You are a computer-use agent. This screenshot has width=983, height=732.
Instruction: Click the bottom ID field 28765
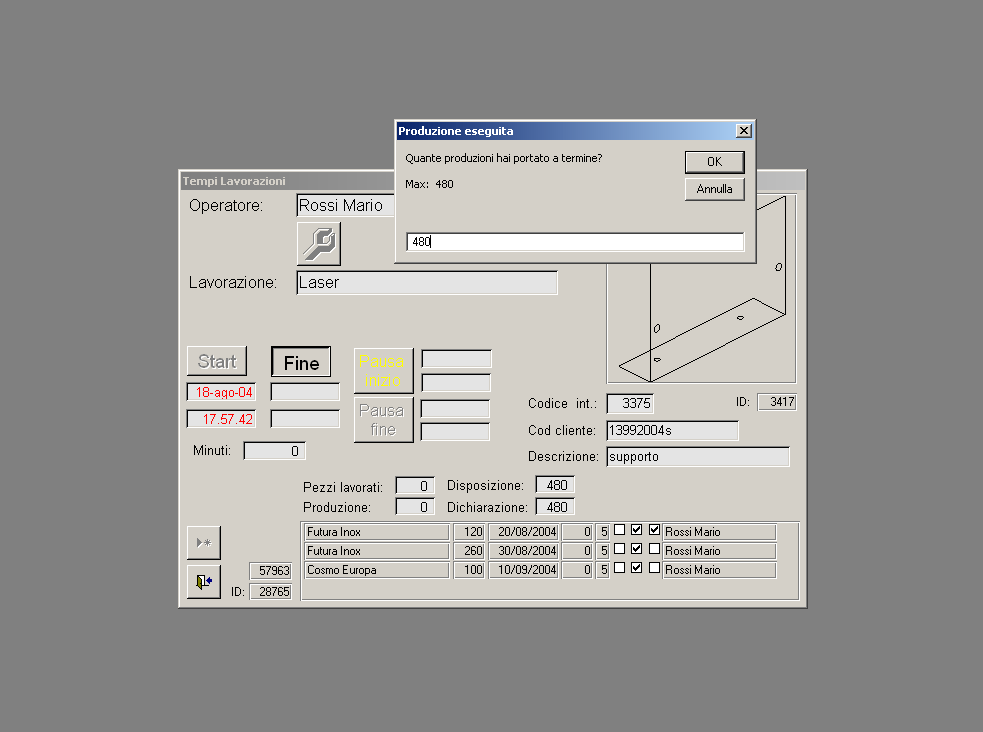click(x=270, y=592)
